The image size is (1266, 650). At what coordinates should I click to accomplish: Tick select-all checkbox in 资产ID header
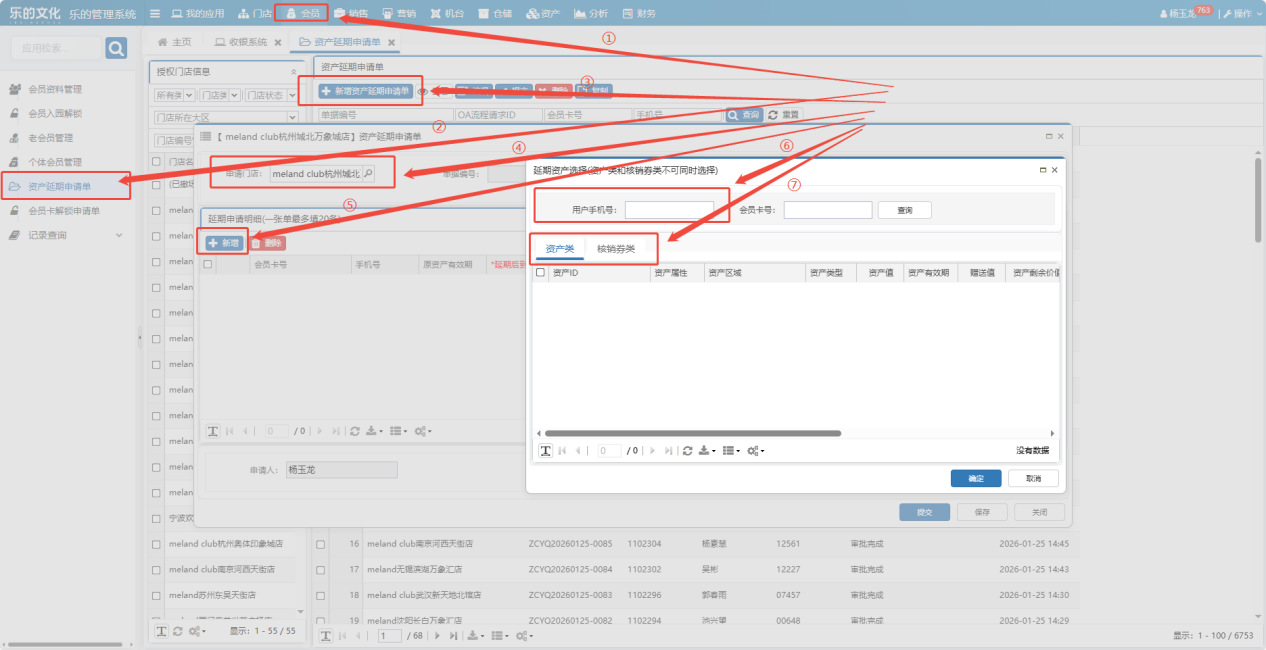(x=541, y=272)
